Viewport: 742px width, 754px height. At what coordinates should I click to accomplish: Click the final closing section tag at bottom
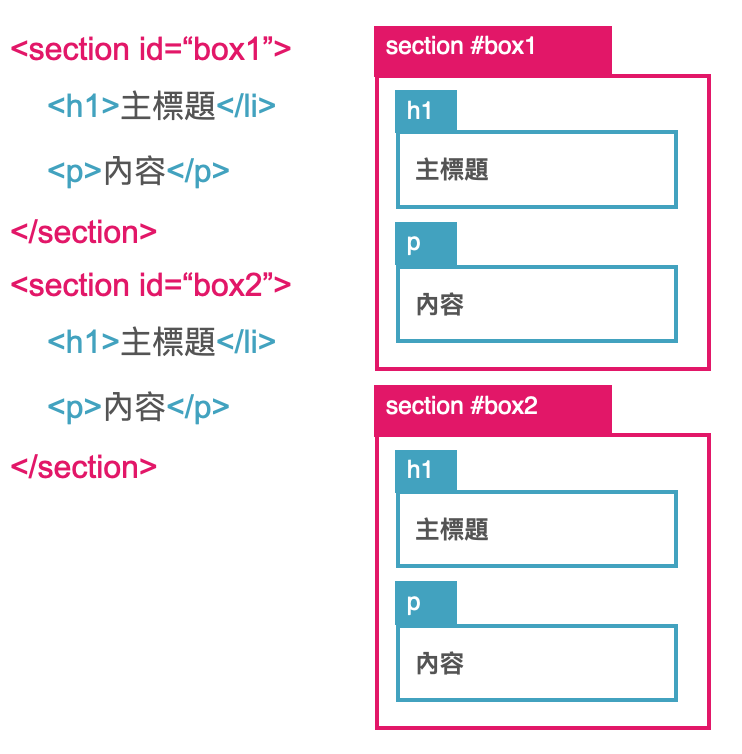coord(83,467)
